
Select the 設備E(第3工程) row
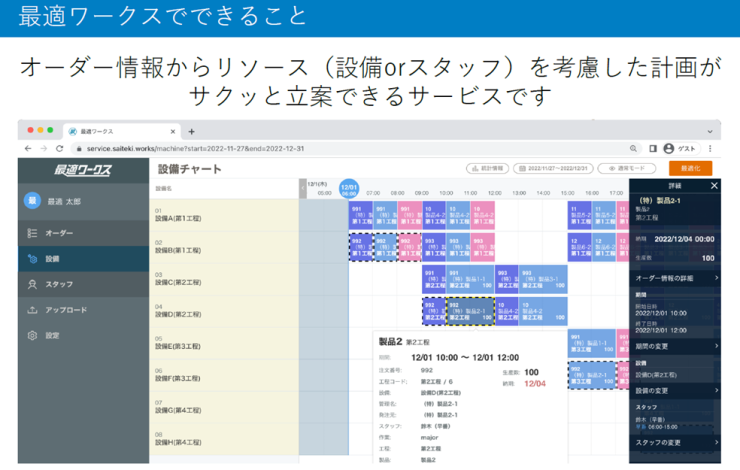224,344
